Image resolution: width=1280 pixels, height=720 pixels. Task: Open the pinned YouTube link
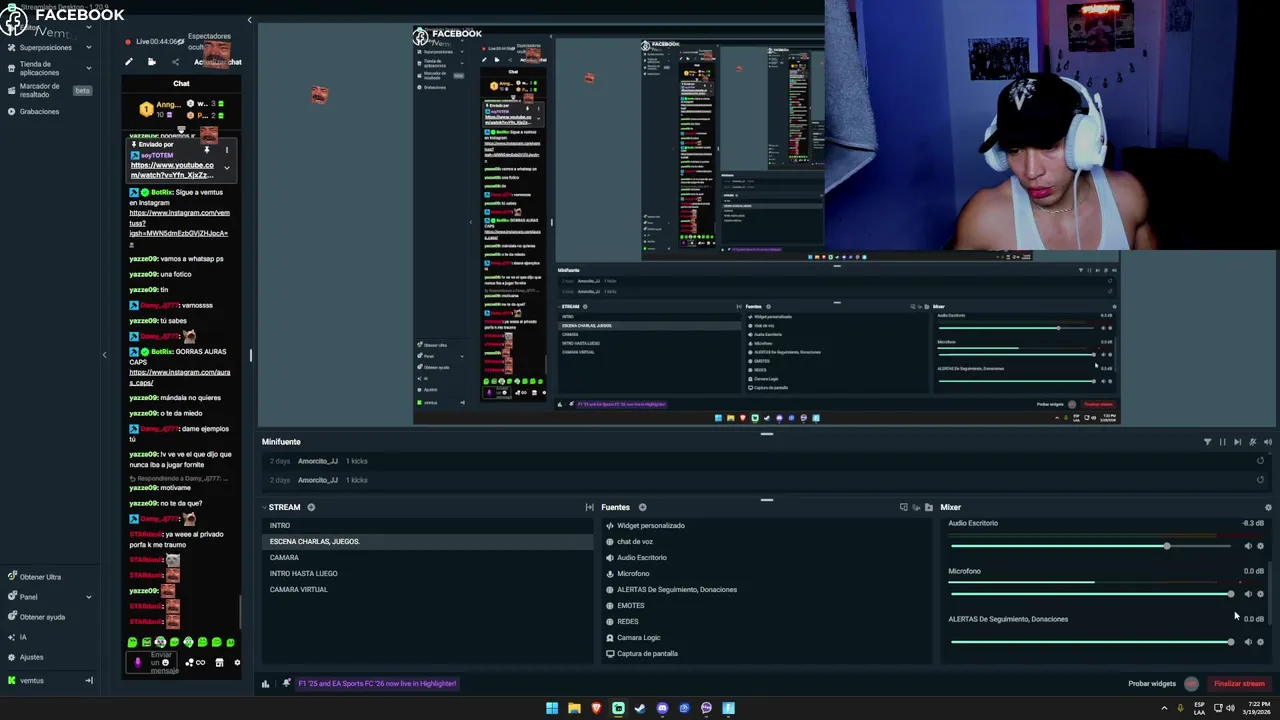pyautogui.click(x=171, y=170)
